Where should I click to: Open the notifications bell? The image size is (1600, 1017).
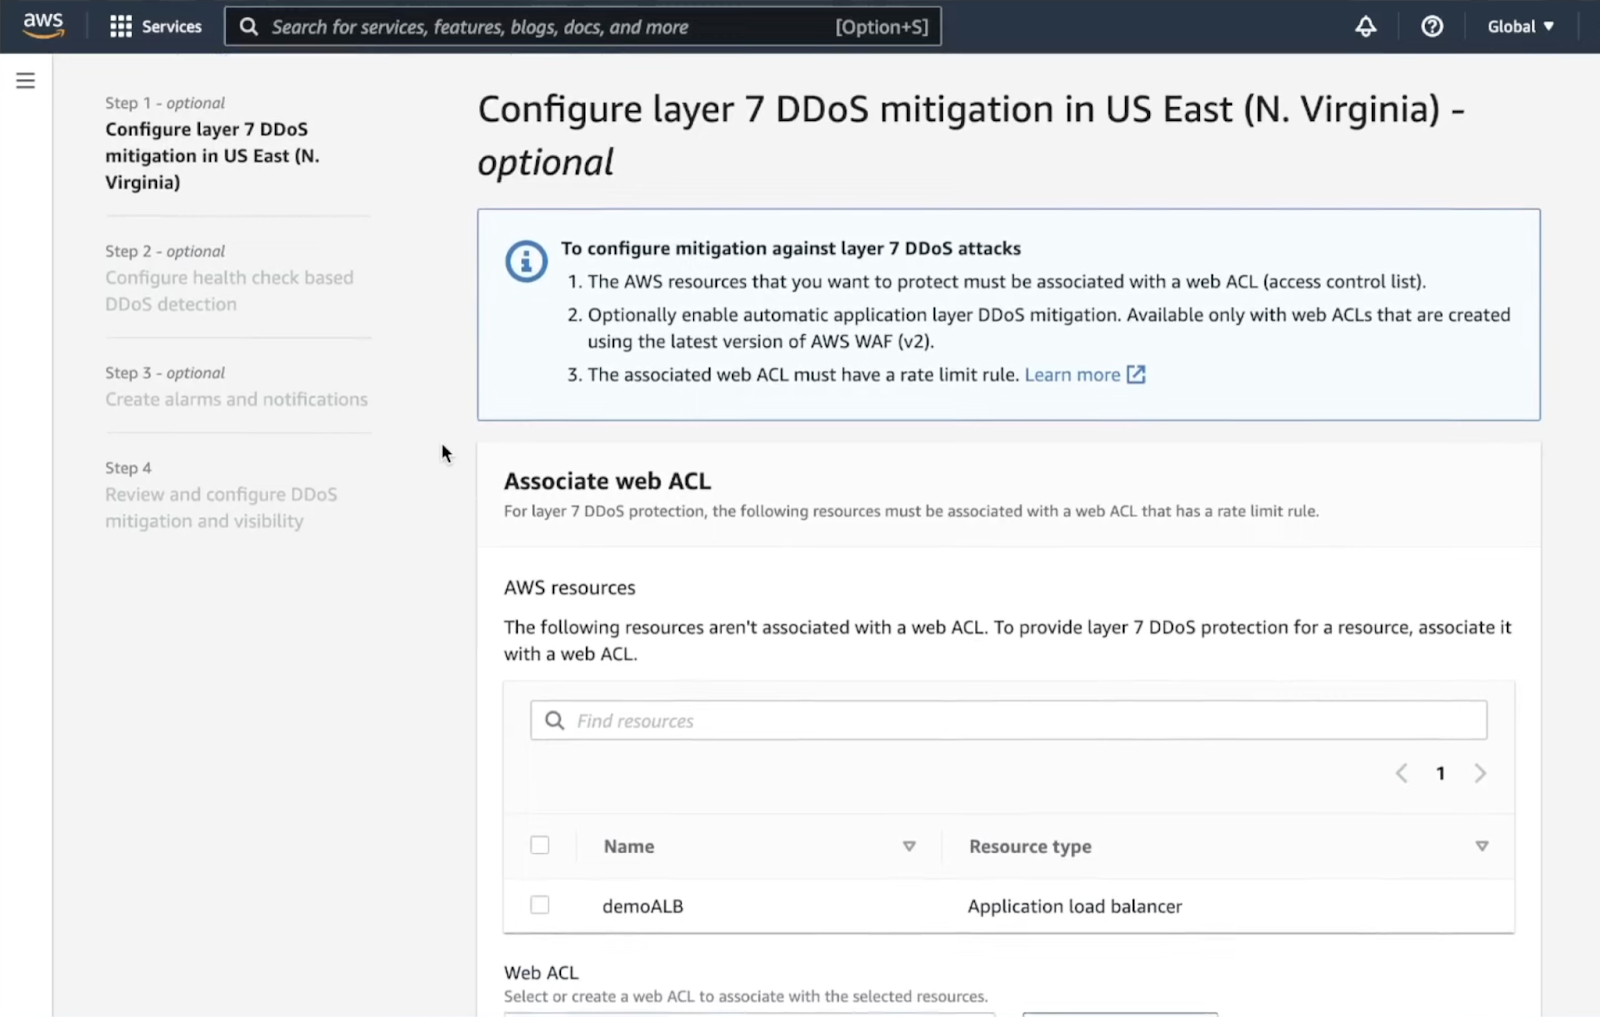(x=1365, y=27)
